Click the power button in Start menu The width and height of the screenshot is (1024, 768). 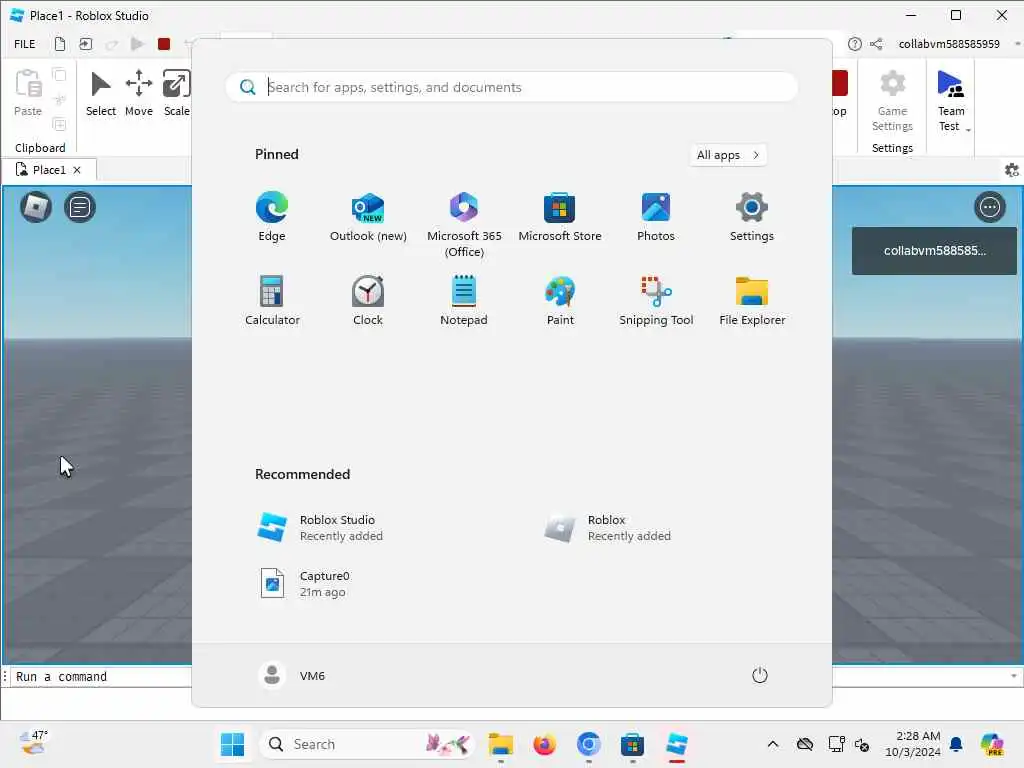(760, 675)
